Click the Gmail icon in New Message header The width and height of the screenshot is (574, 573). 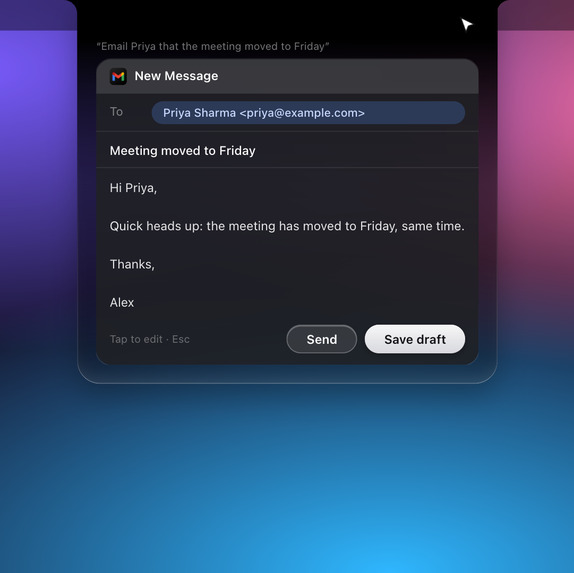click(118, 76)
